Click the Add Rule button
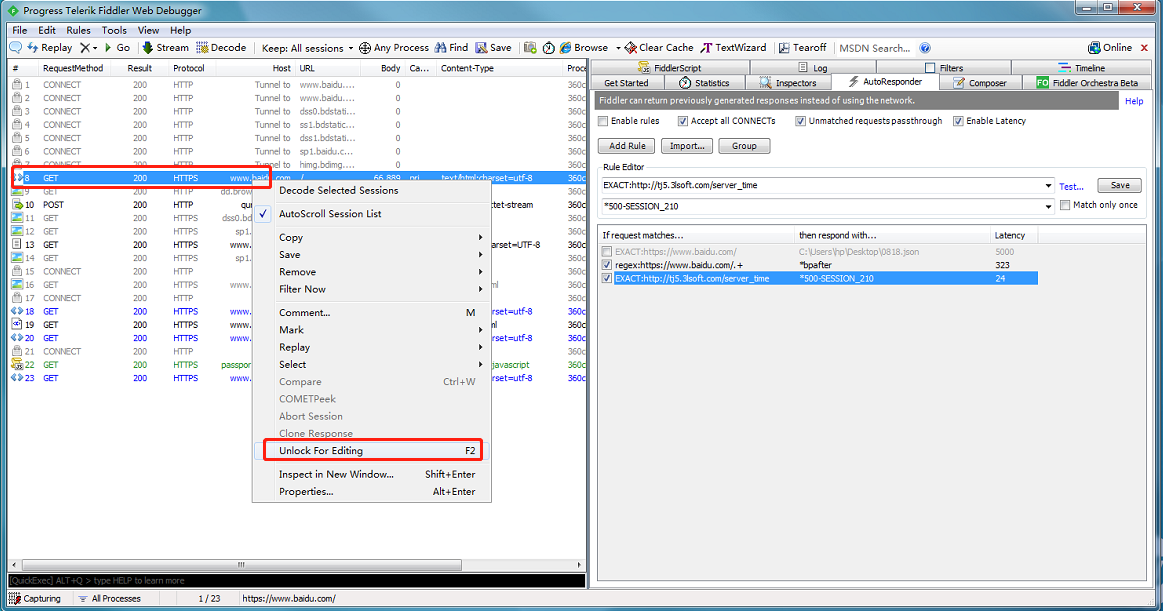The image size is (1163, 611). point(627,146)
